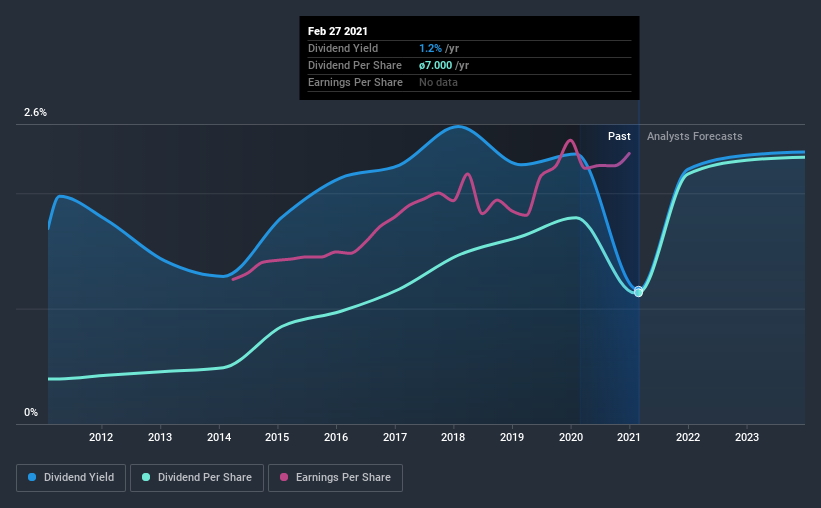Toggle the Dividend Per Share legend button
Image resolution: width=821 pixels, height=508 pixels.
pos(197,478)
